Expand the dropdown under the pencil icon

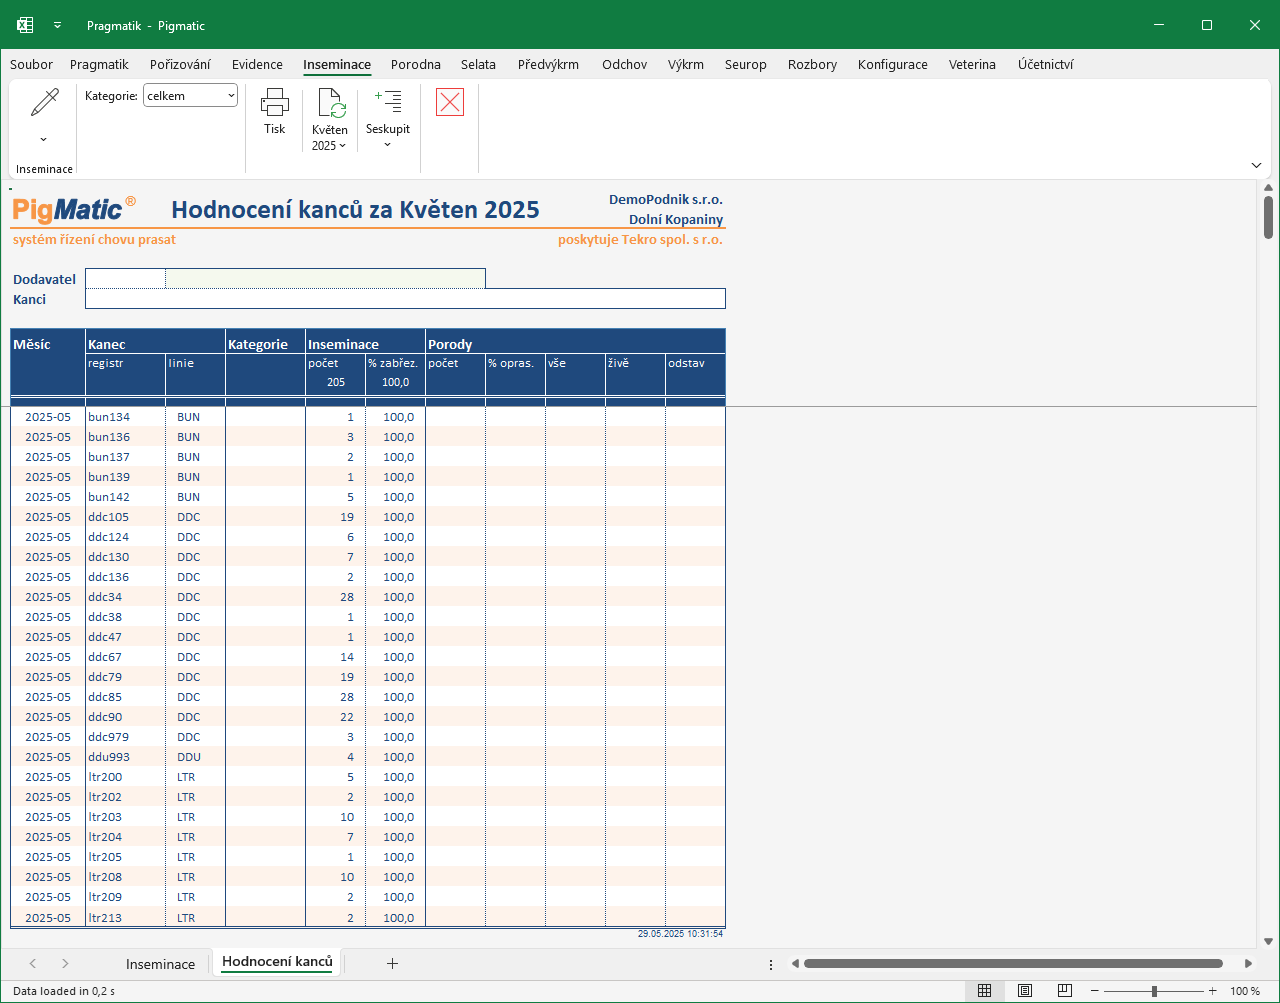tap(43, 139)
